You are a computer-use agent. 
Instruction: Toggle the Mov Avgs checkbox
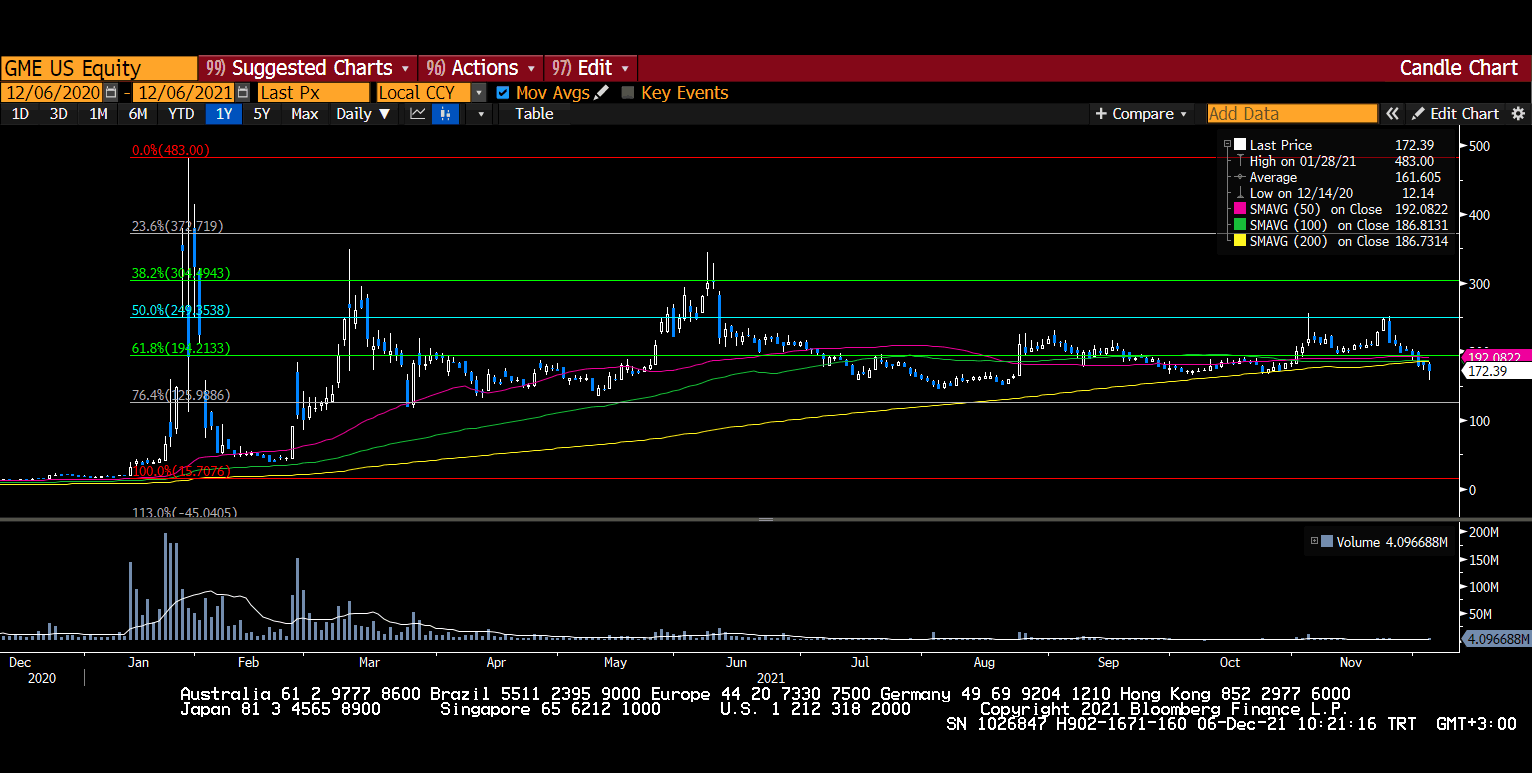click(503, 92)
